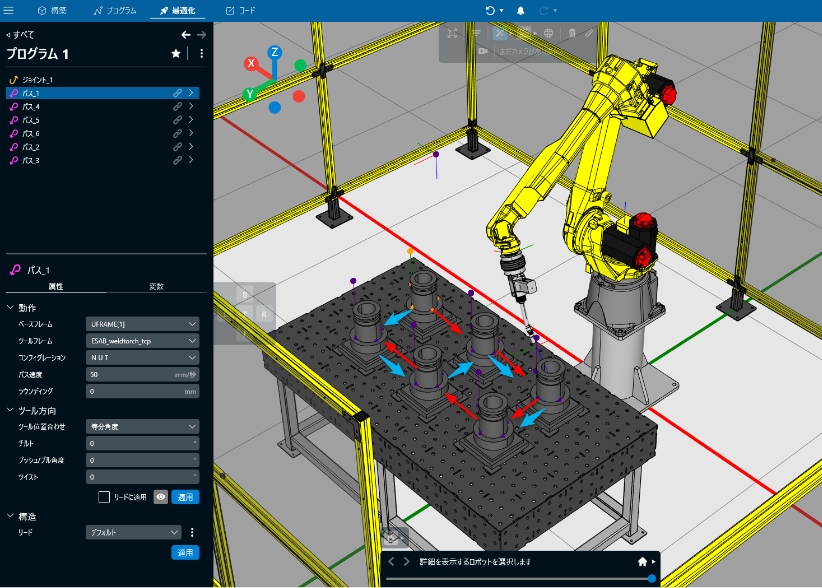Image resolution: width=822 pixels, height=588 pixels.
Task: Click the bell notification icon
Action: (520, 10)
